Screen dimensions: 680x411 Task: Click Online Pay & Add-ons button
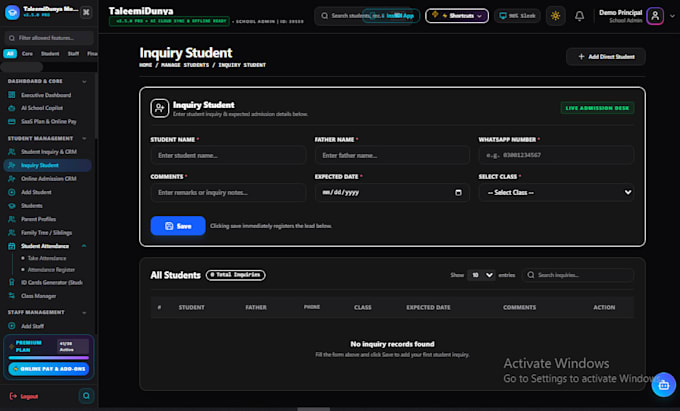(49, 369)
